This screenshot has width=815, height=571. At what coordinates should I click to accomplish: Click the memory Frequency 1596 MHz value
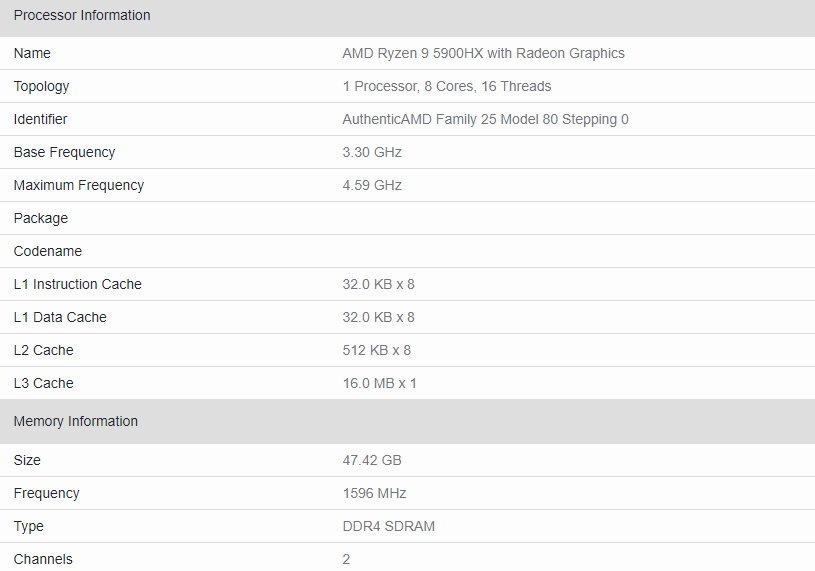374,493
